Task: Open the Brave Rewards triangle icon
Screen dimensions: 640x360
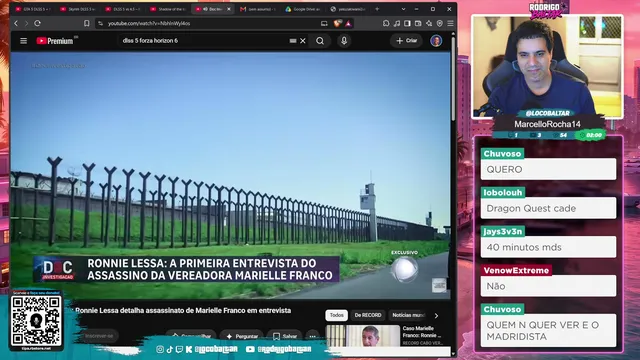Action: coord(348,24)
